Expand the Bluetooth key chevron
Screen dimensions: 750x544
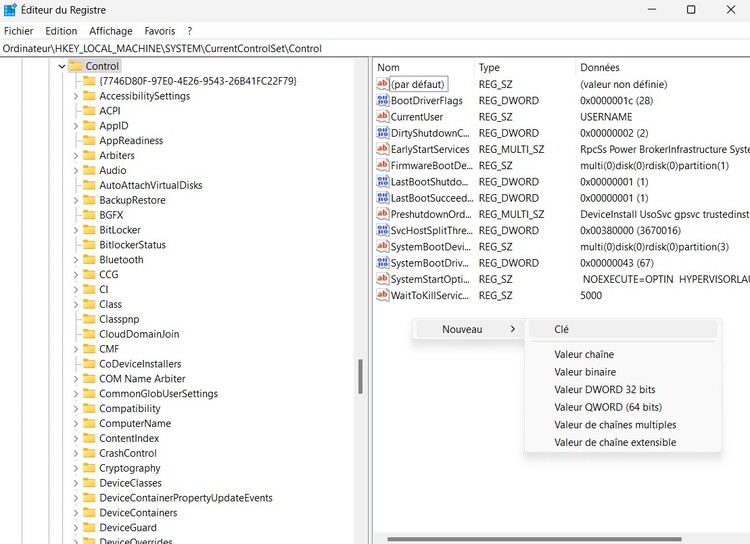75,260
